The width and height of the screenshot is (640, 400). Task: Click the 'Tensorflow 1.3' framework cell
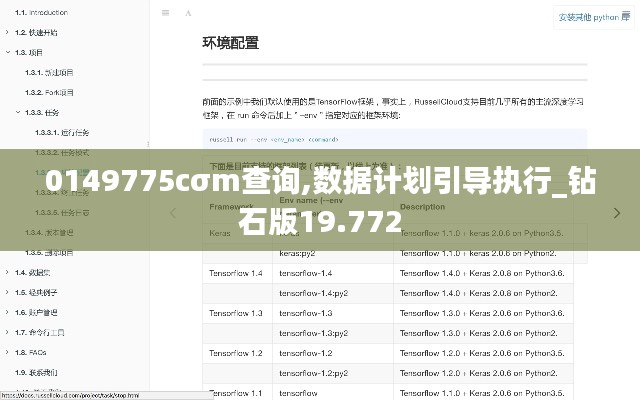(238, 313)
